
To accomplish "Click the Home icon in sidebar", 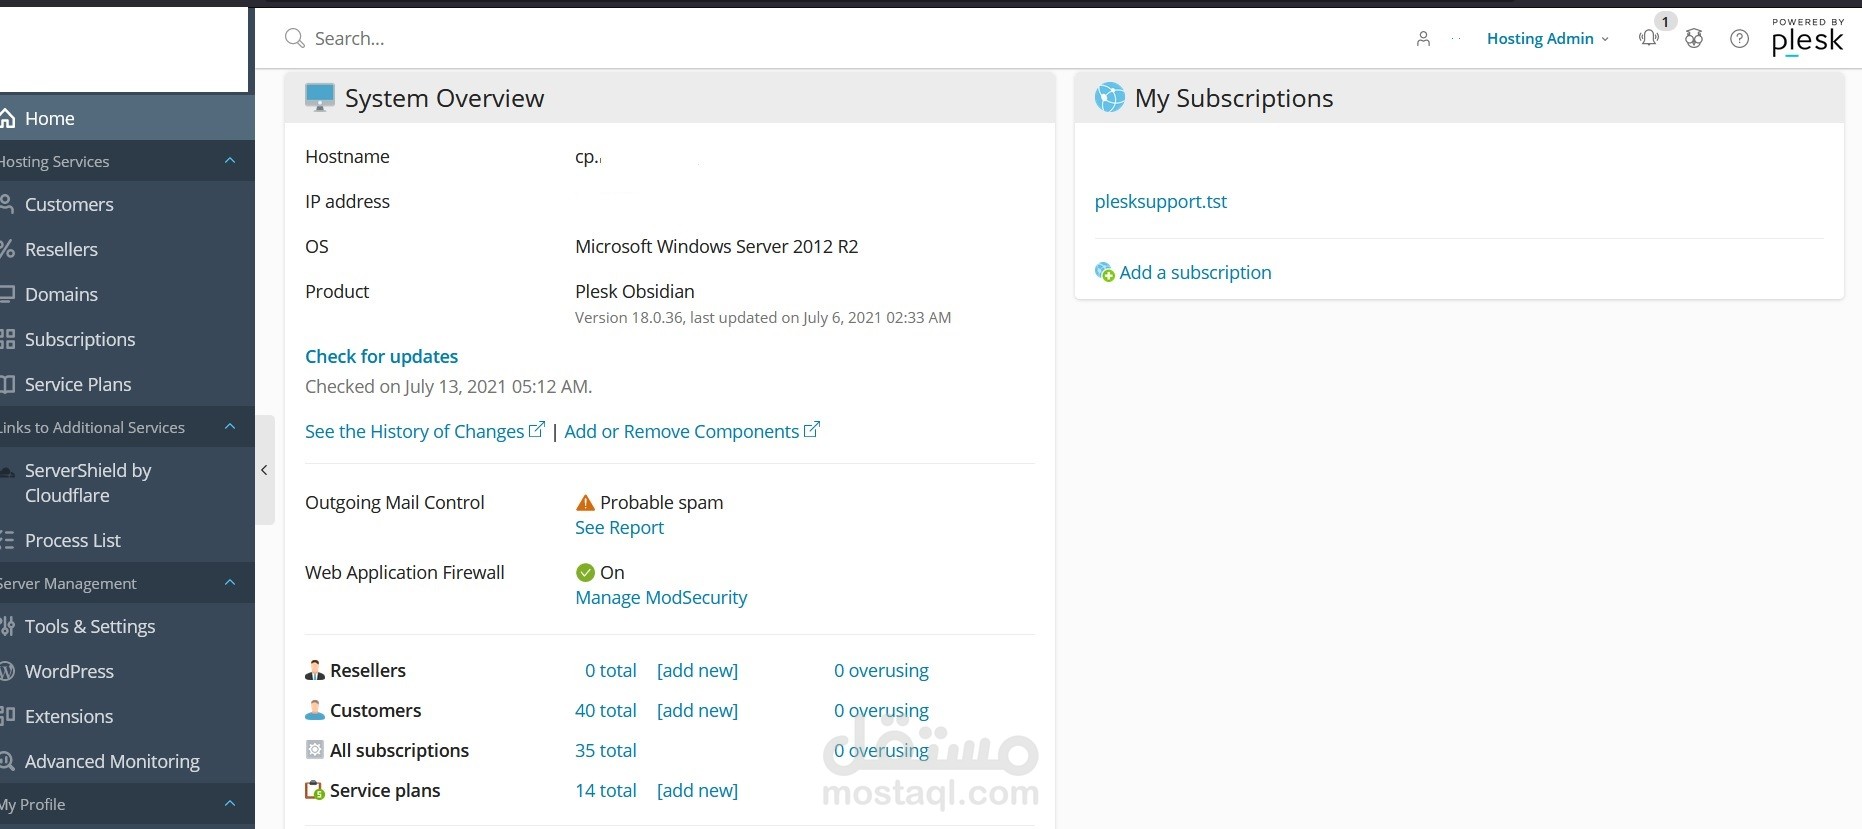I will pyautogui.click(x=7, y=118).
